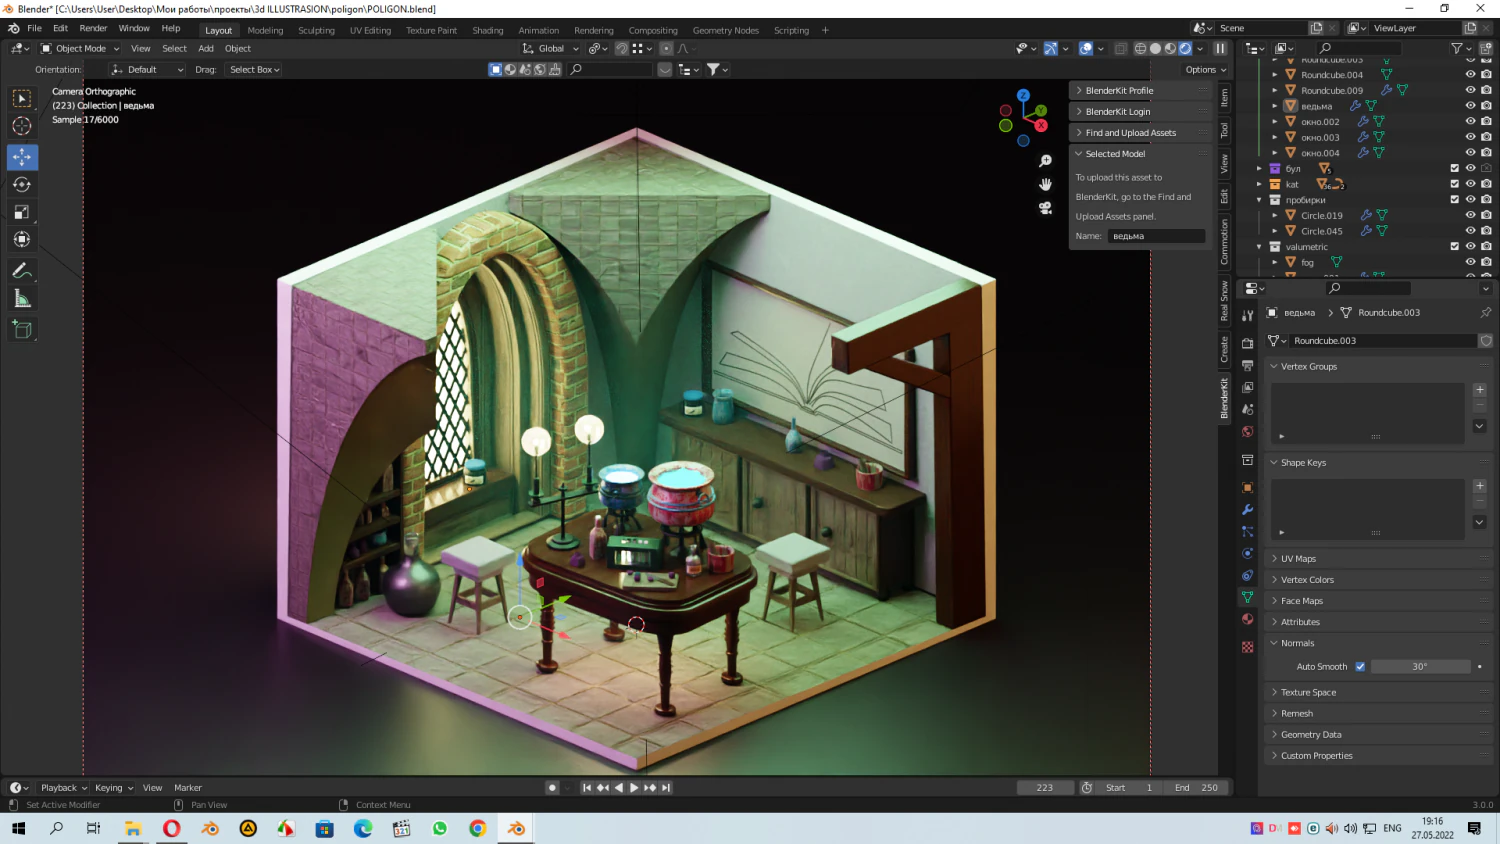
Task: Open the World properties tab
Action: point(1247,432)
